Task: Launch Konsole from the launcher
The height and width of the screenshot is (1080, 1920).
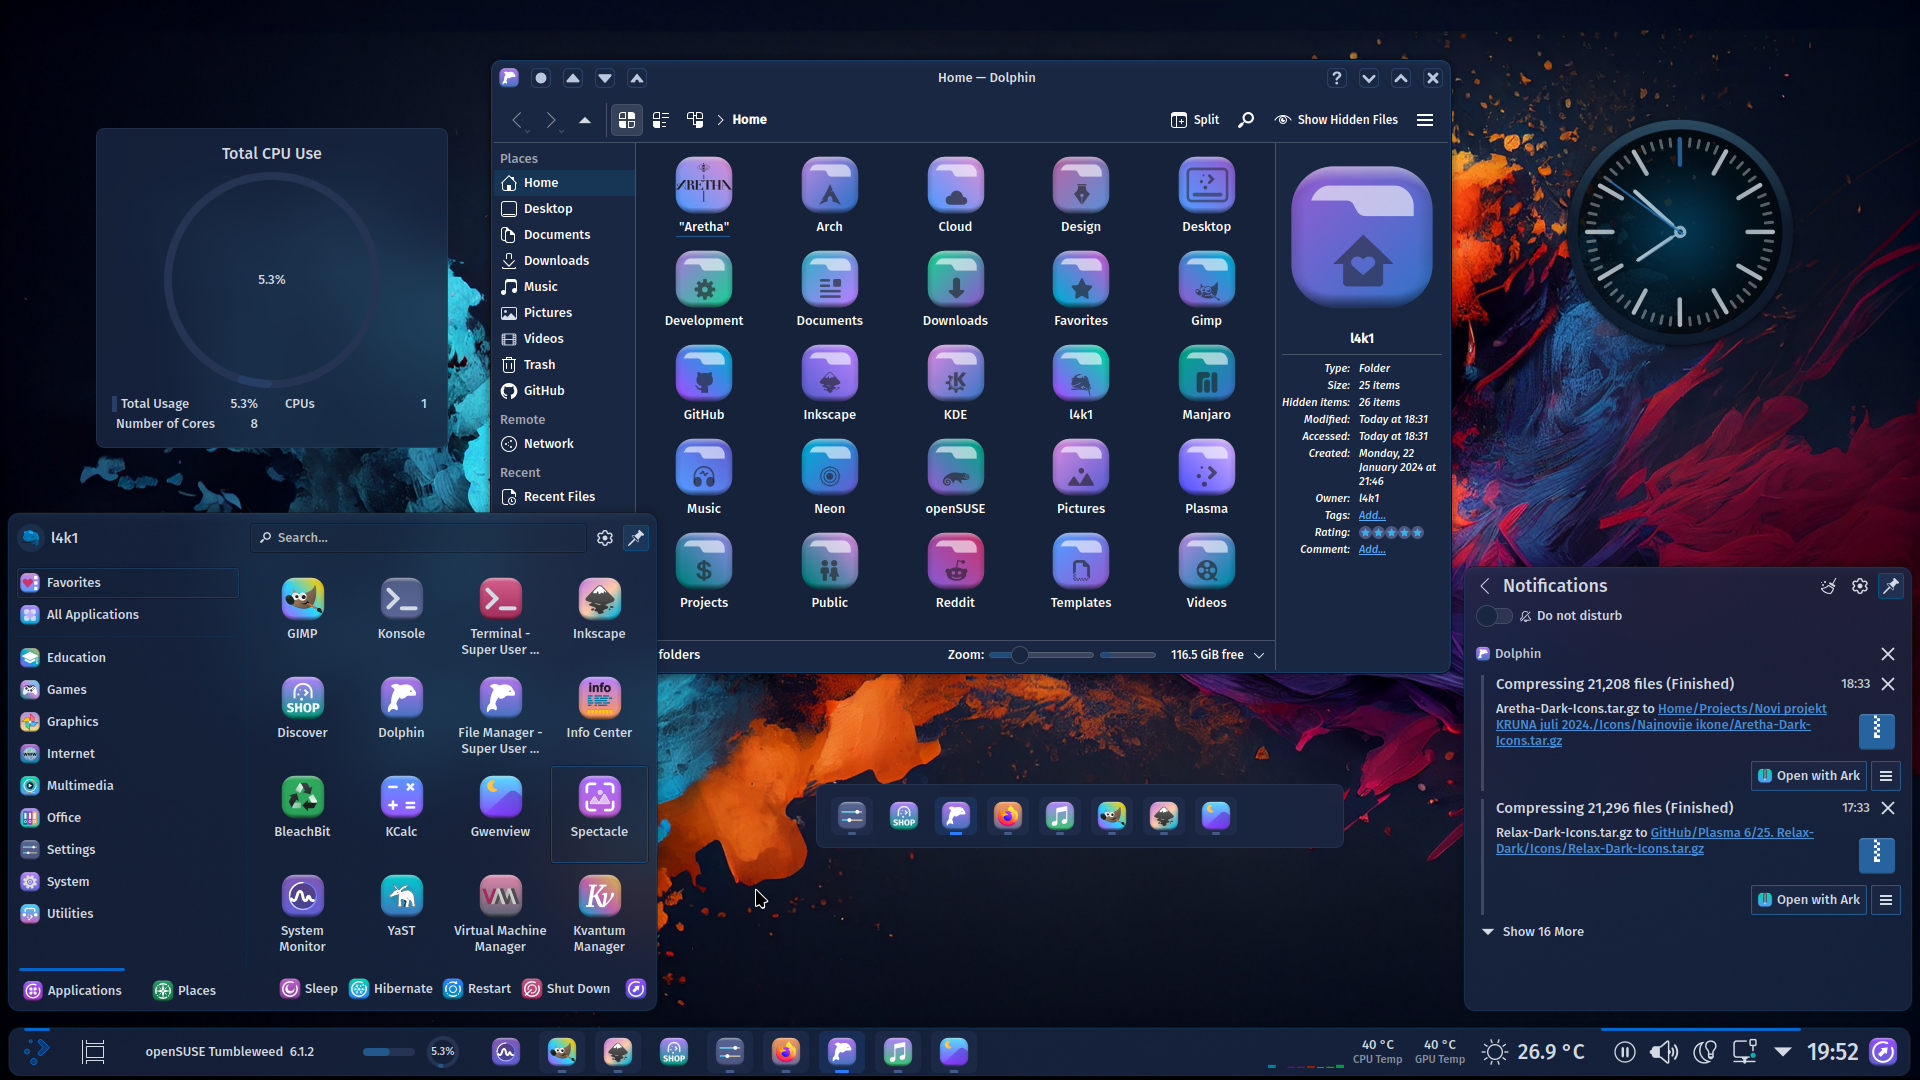Action: click(x=401, y=608)
